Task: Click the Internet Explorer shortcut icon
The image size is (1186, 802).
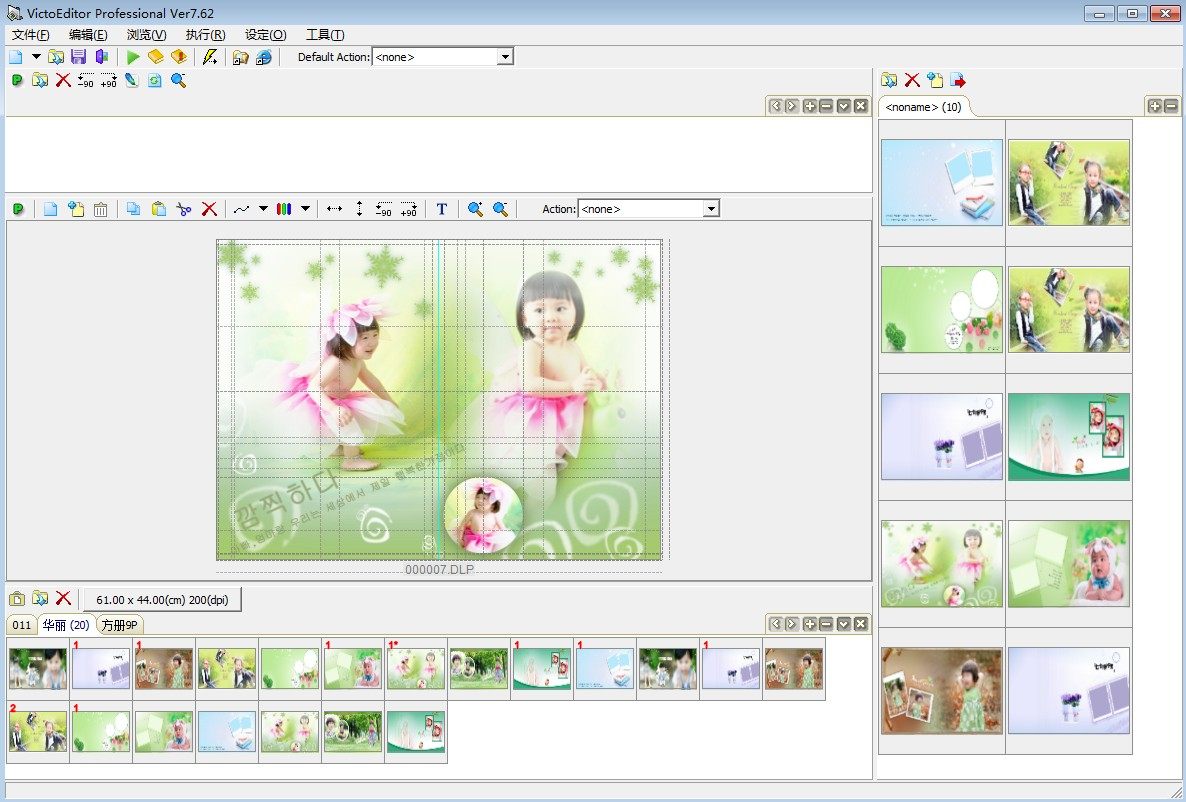Action: click(263, 57)
